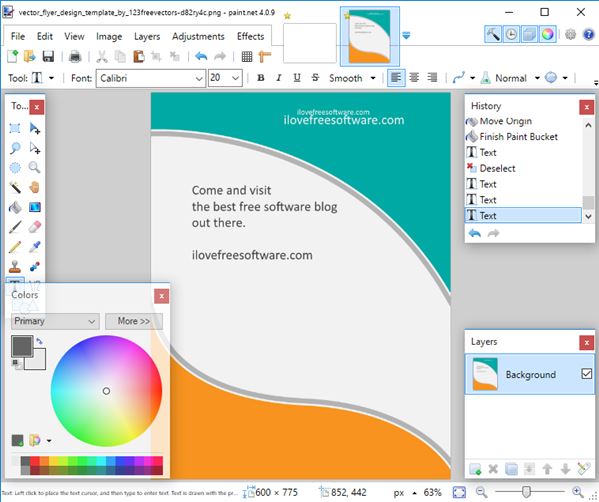The image size is (599, 502).
Task: Toggle the History window button
Action: 511,35
